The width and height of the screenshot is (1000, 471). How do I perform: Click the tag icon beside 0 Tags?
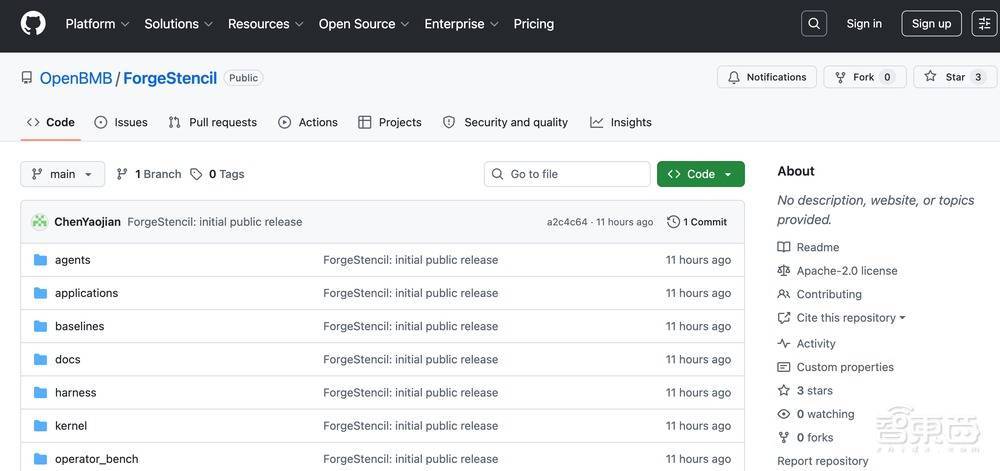[196, 174]
